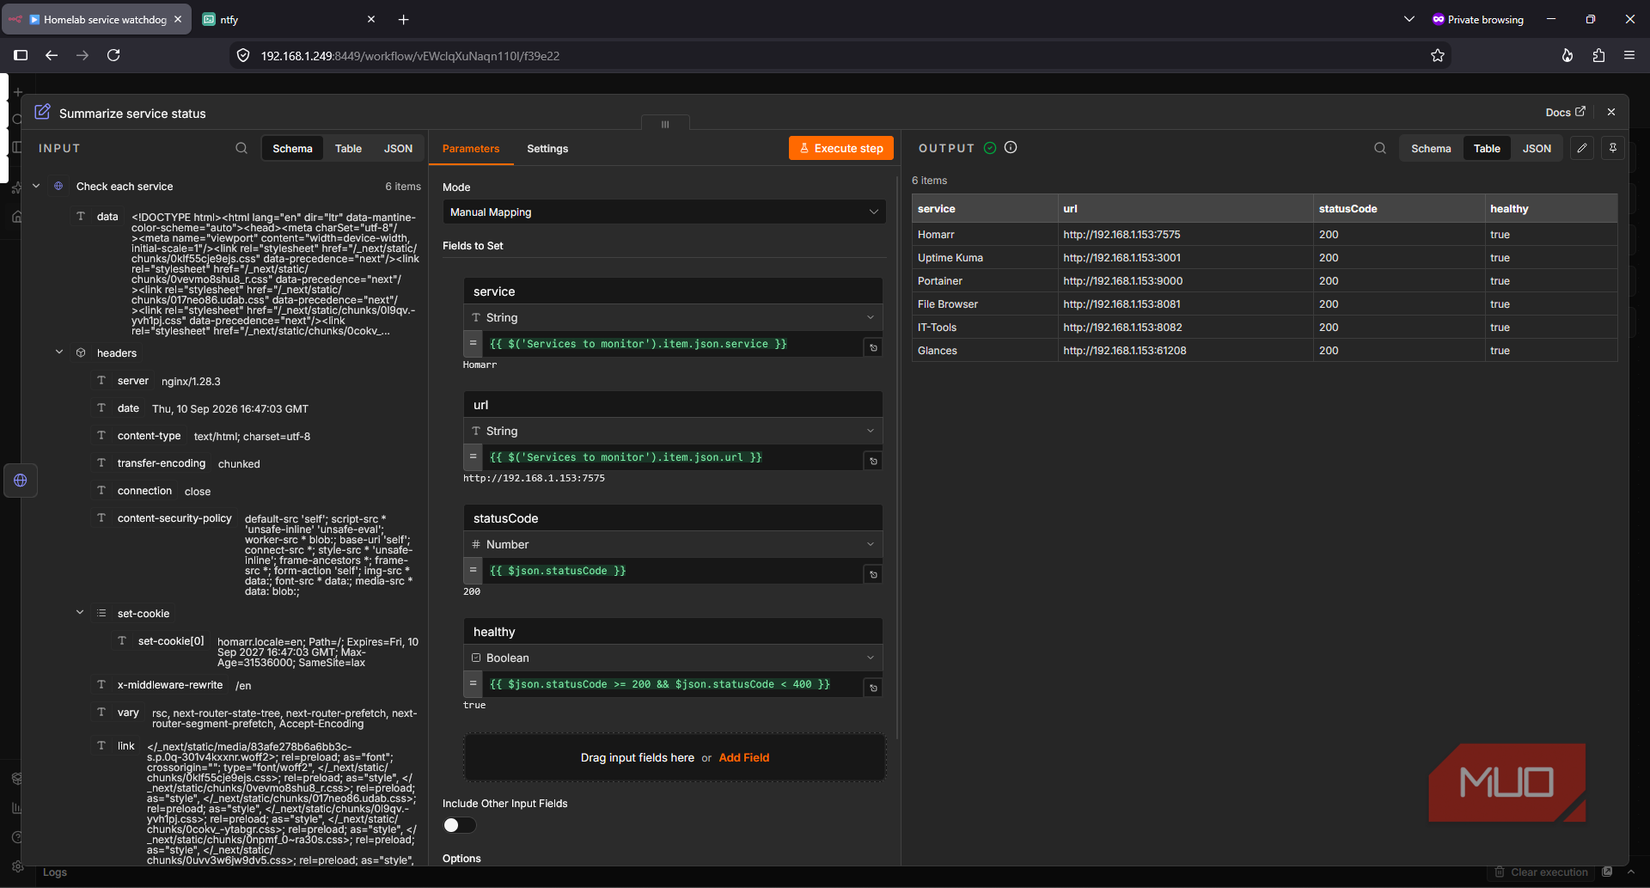Open the list all tabs chevron
The height and width of the screenshot is (888, 1650).
(1408, 19)
